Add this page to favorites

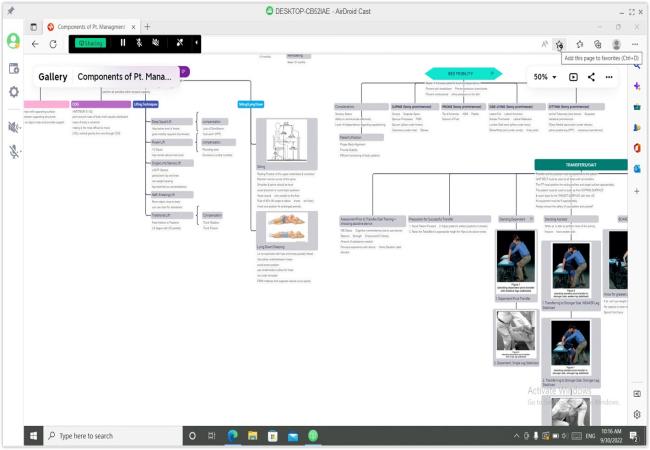tap(560, 44)
